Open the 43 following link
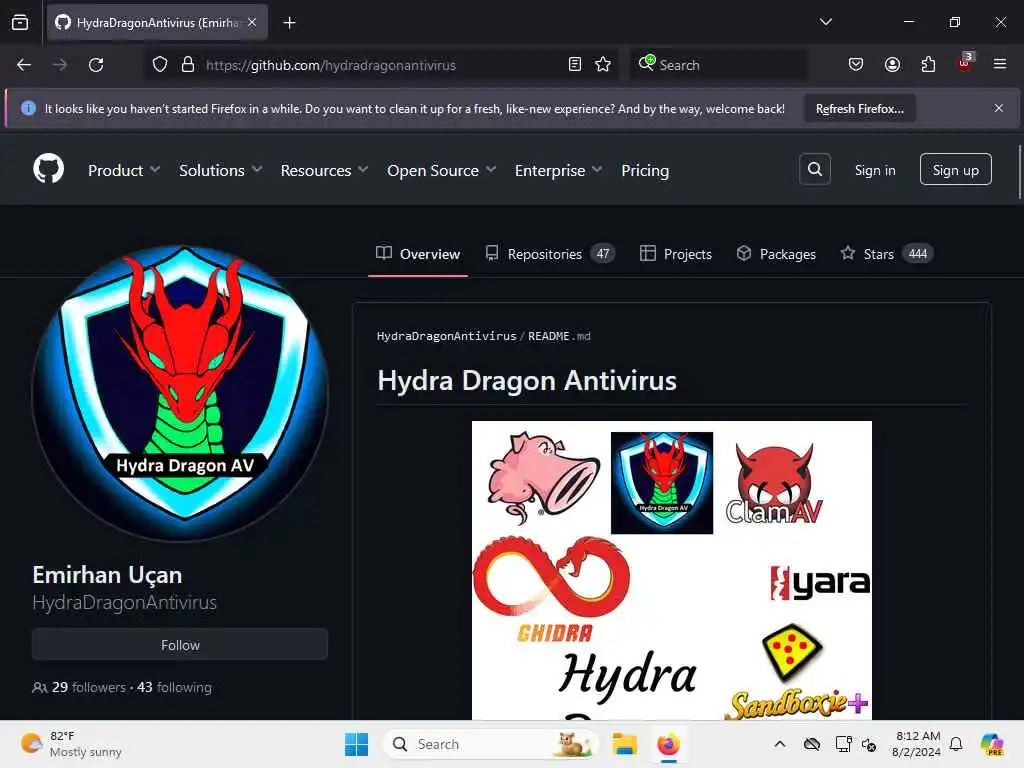Viewport: 1024px width, 768px height. point(174,687)
